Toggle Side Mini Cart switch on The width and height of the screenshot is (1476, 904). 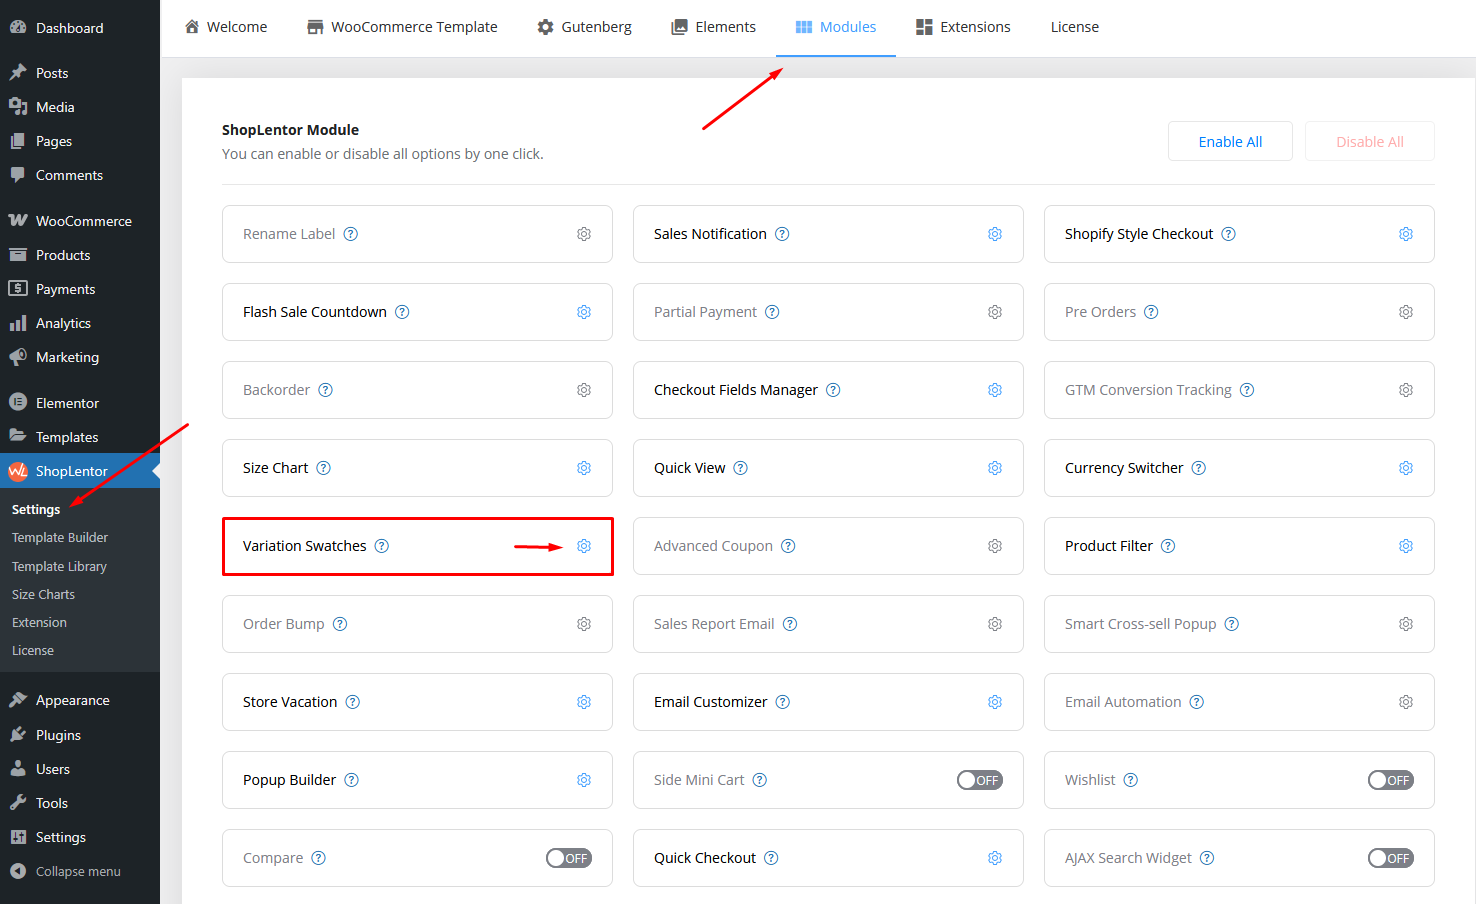click(x=979, y=780)
